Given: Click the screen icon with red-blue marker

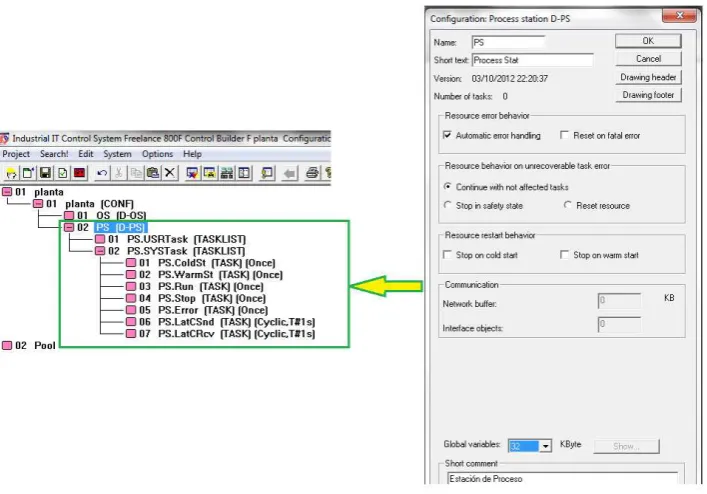Looking at the screenshot, I should pyautogui.click(x=192, y=173).
